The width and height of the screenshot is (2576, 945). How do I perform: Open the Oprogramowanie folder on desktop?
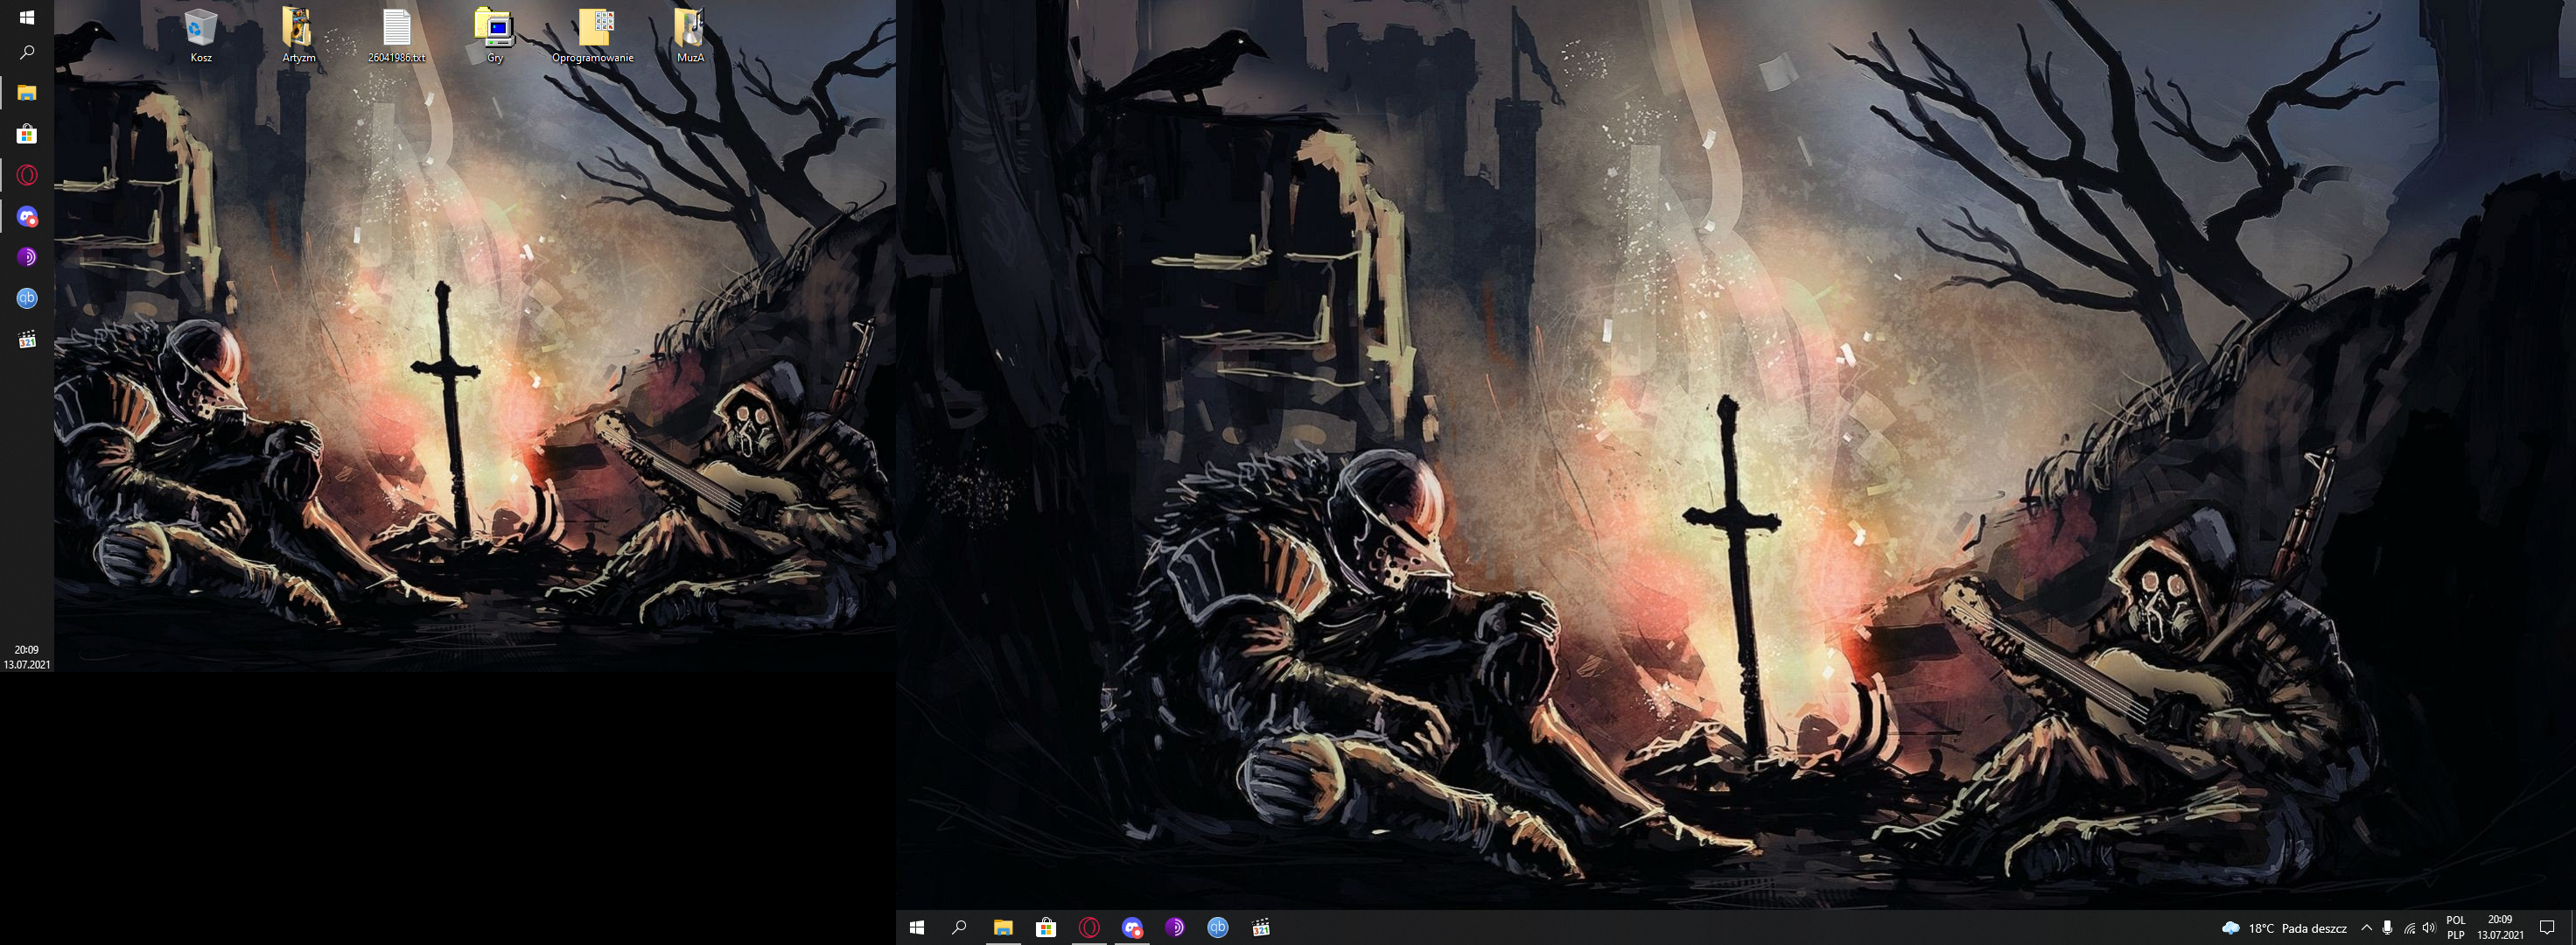[593, 36]
